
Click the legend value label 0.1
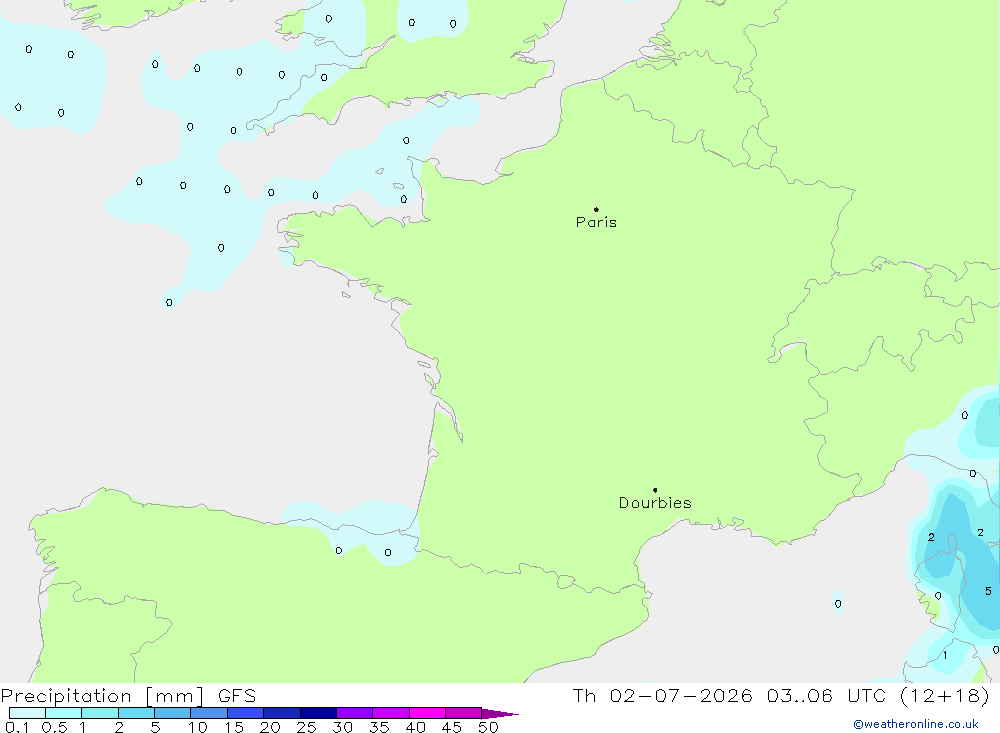pyautogui.click(x=17, y=727)
